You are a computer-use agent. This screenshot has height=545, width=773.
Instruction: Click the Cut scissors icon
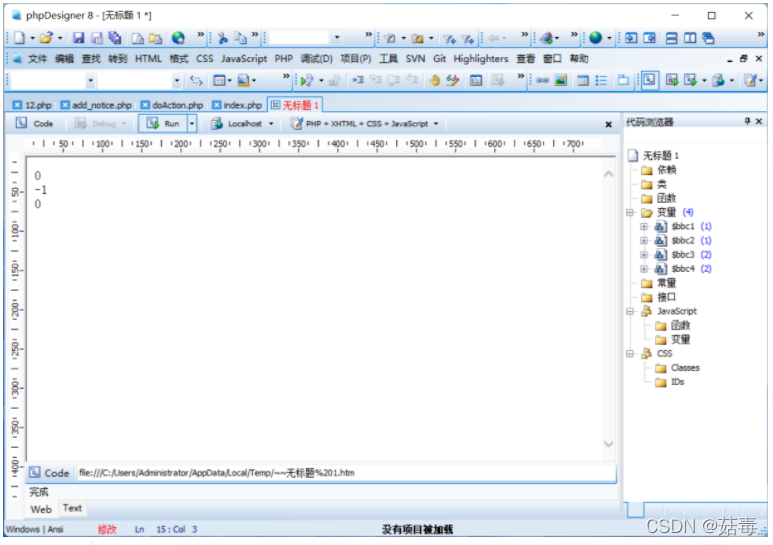[x=222, y=38]
